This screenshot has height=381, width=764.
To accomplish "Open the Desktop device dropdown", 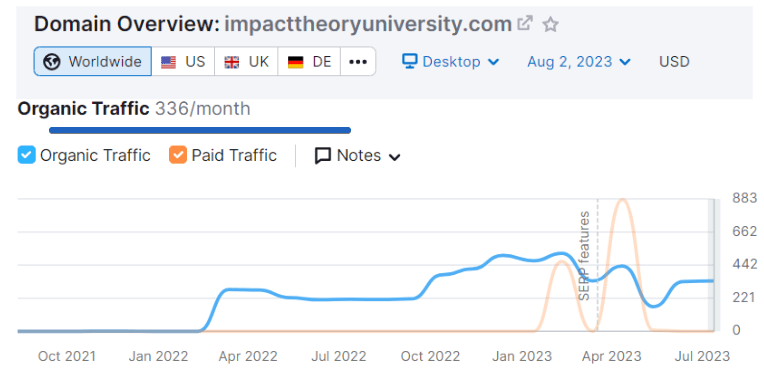I will click(x=451, y=62).
